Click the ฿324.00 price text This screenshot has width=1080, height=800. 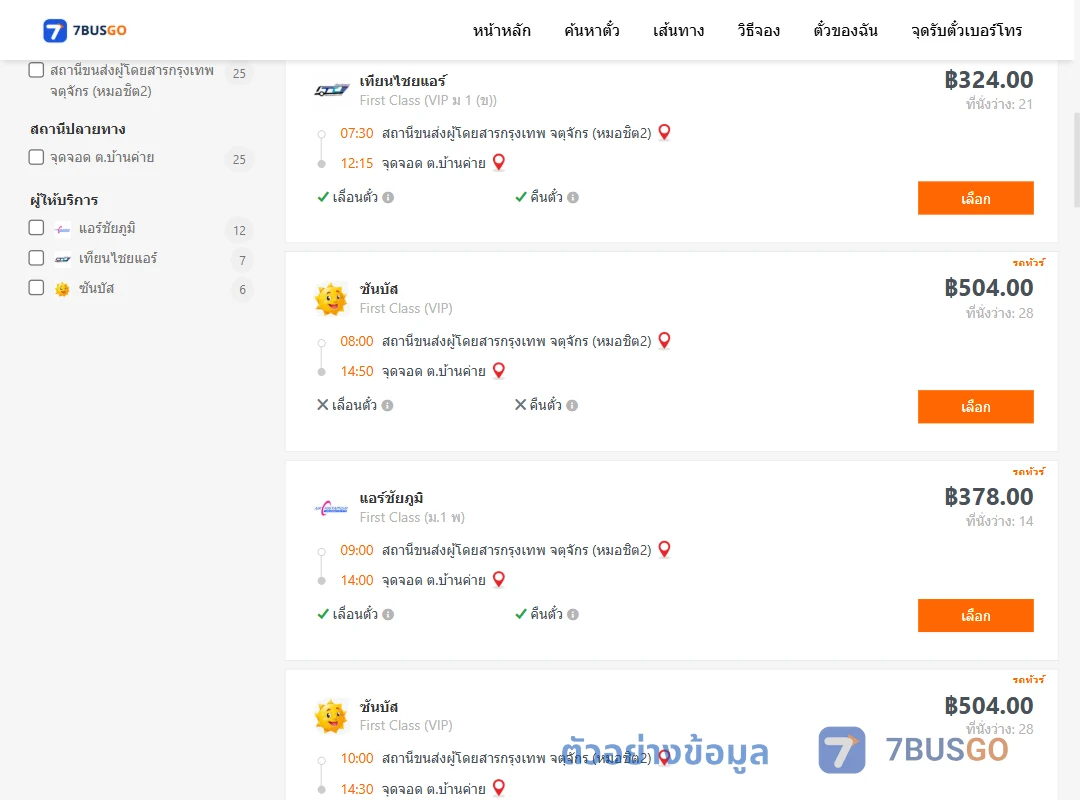988,80
